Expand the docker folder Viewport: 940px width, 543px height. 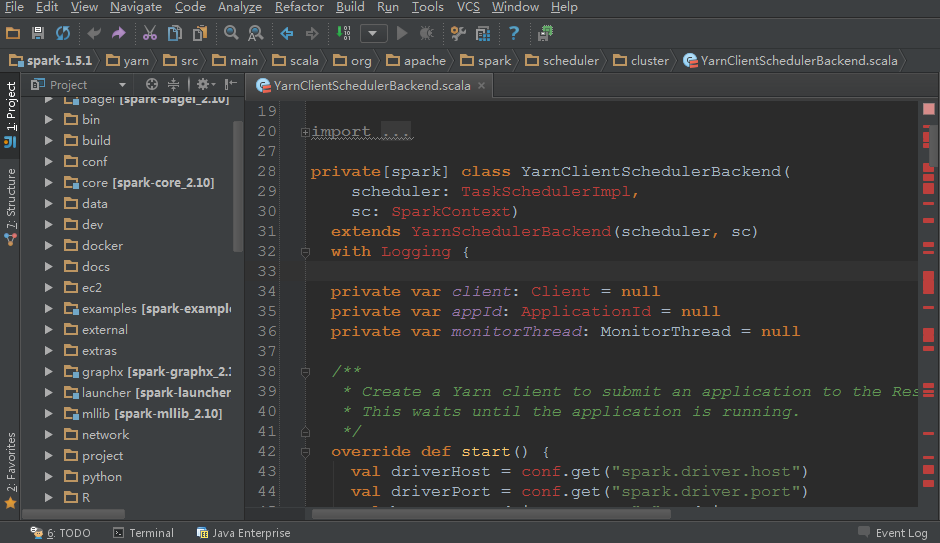pos(49,245)
